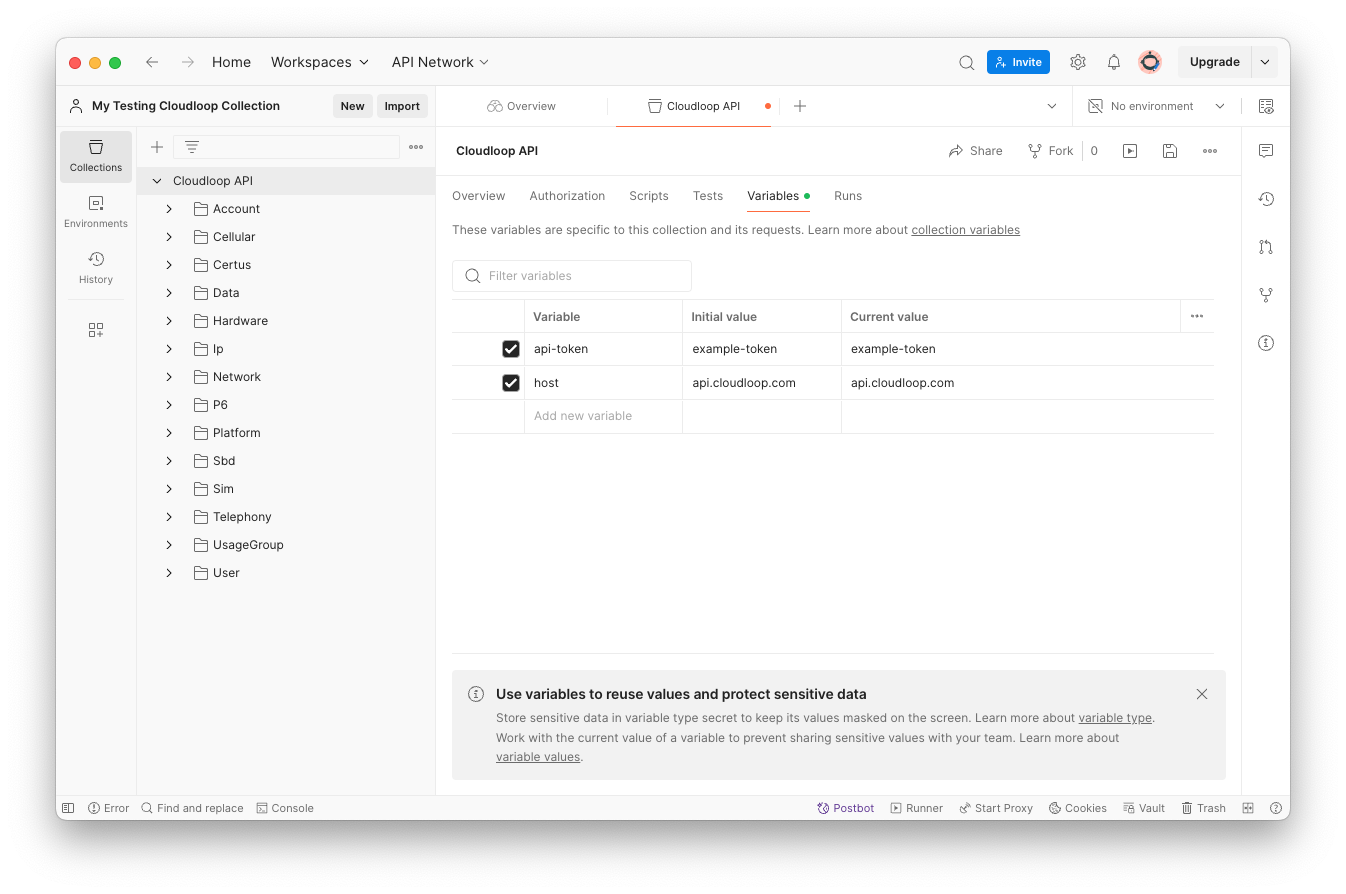Viewport: 1346px width, 894px height.
Task: Create new collection with plus icon
Action: point(156,147)
